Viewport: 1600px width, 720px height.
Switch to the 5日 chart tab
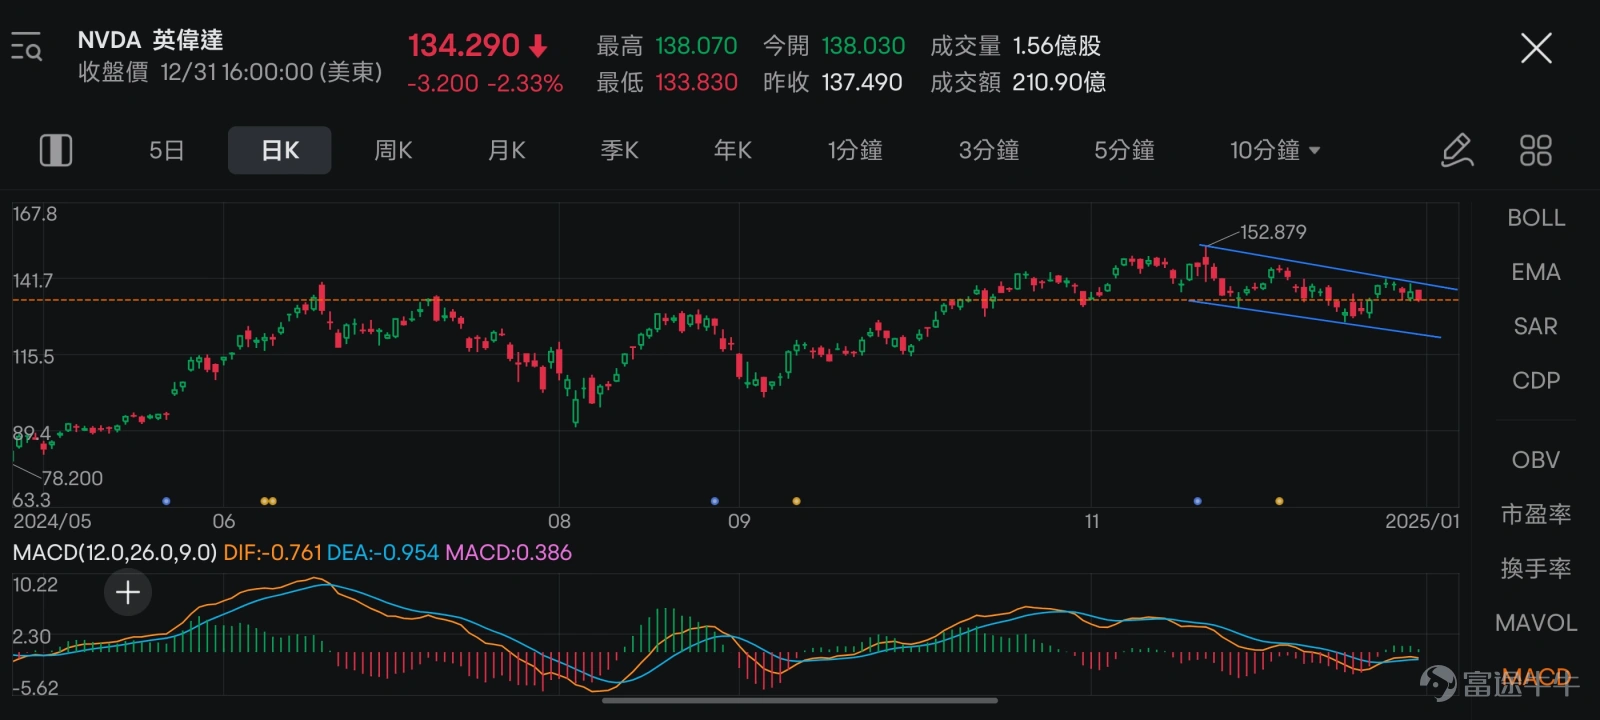click(x=166, y=150)
